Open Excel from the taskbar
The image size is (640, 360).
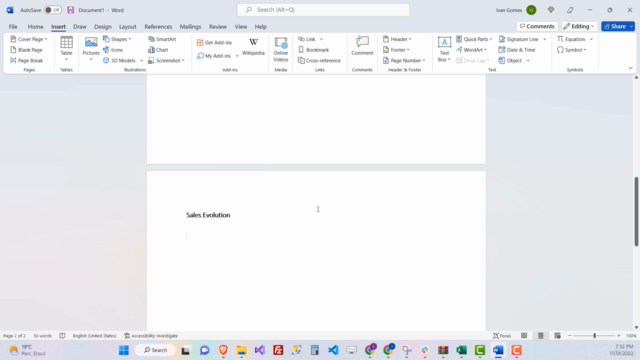pos(461,350)
